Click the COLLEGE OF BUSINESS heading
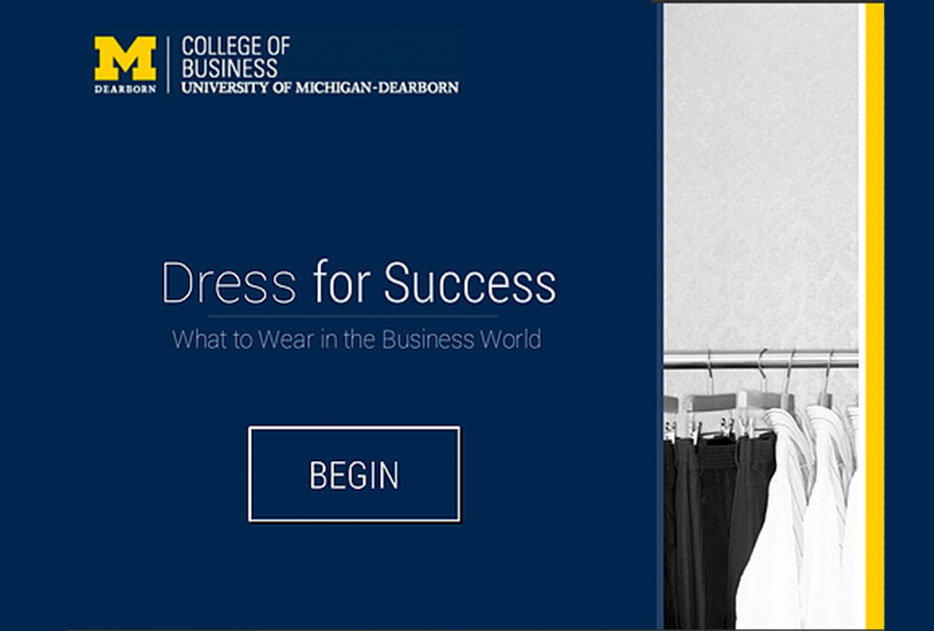Screen dimensions: 934x631 point(236,56)
